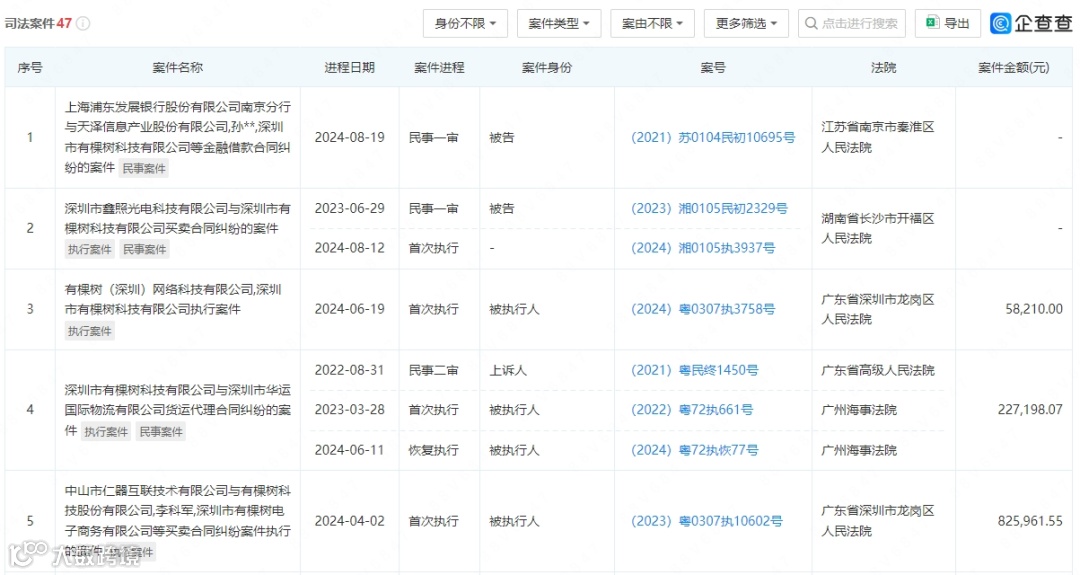1080x575 pixels.
Task: Click the 案件进程 column header
Action: [439, 67]
